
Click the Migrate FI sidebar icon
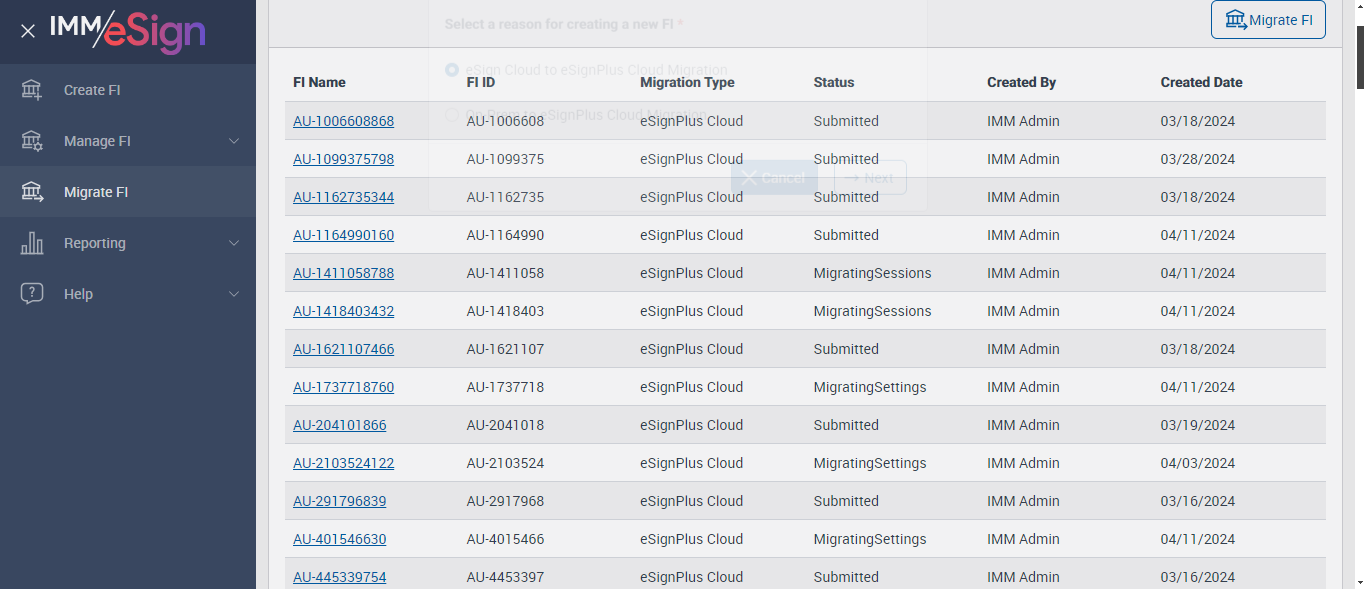32,192
